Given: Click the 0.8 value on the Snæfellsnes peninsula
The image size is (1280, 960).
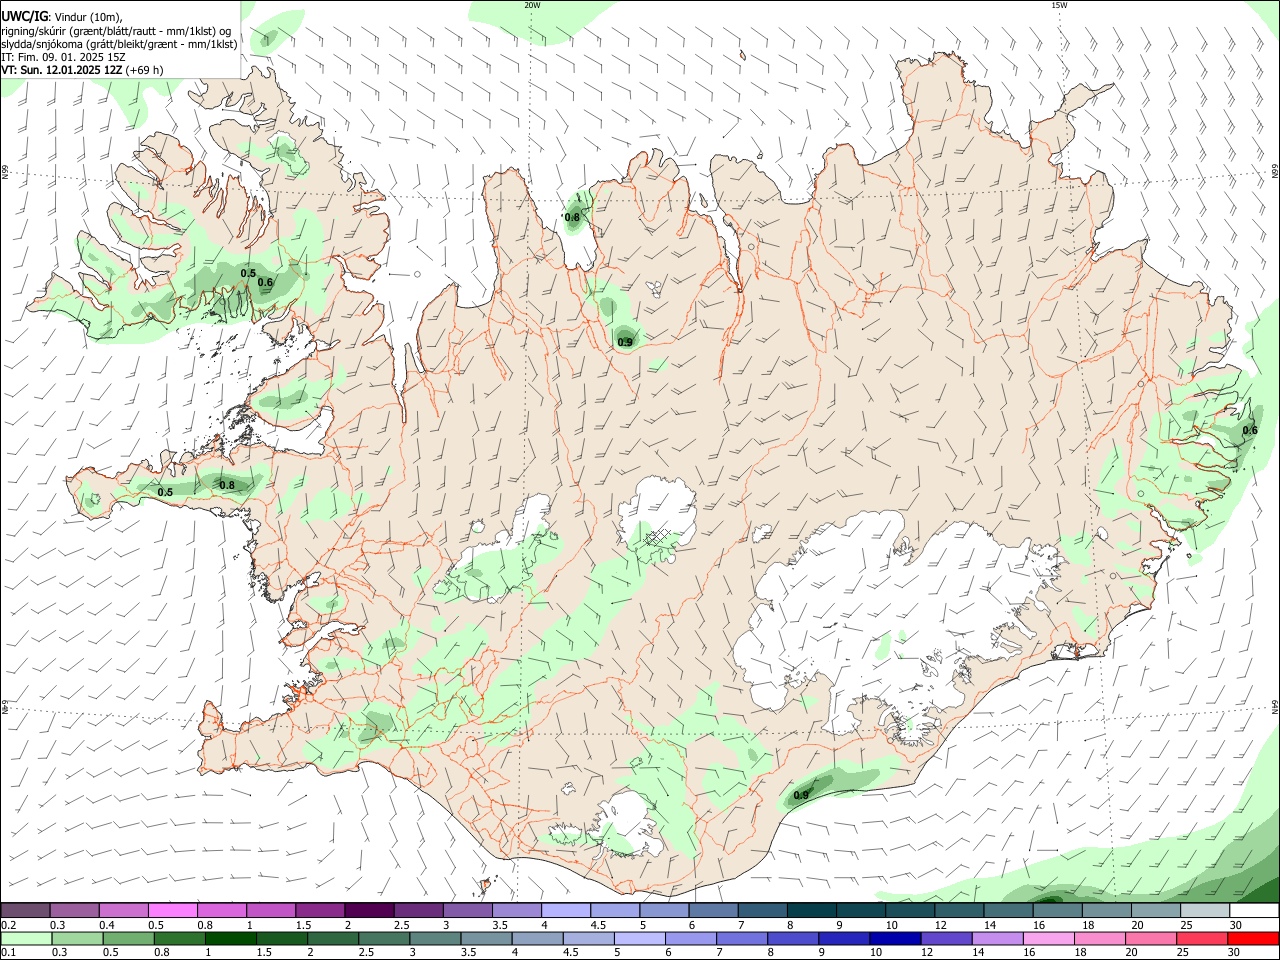Looking at the screenshot, I should coord(227,485).
